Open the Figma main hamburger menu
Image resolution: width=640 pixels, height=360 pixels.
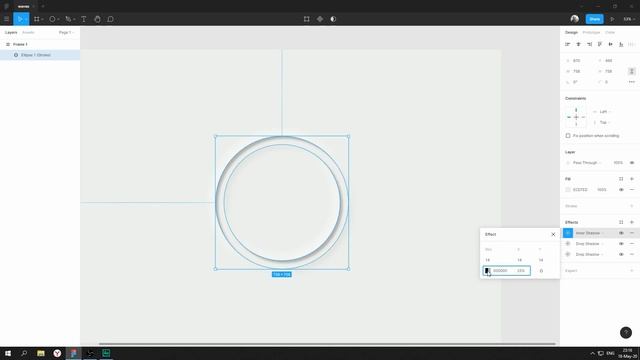6,19
